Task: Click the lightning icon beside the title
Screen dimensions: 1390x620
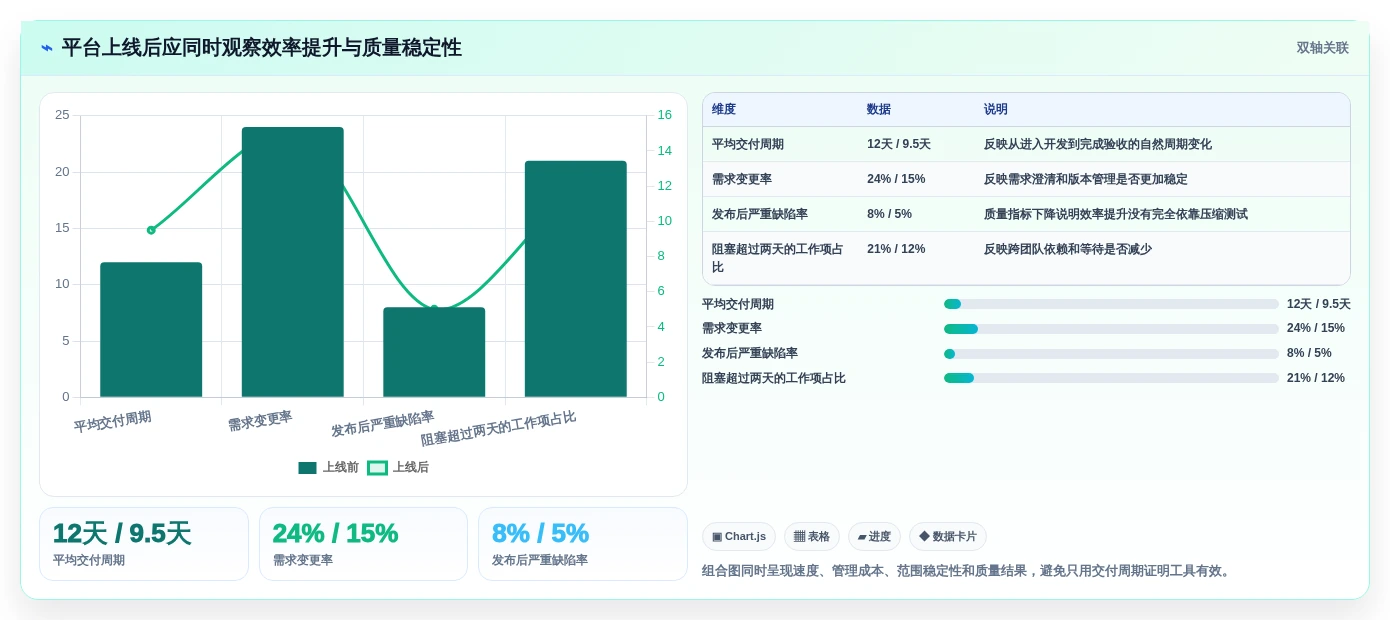Action: pyautogui.click(x=47, y=48)
